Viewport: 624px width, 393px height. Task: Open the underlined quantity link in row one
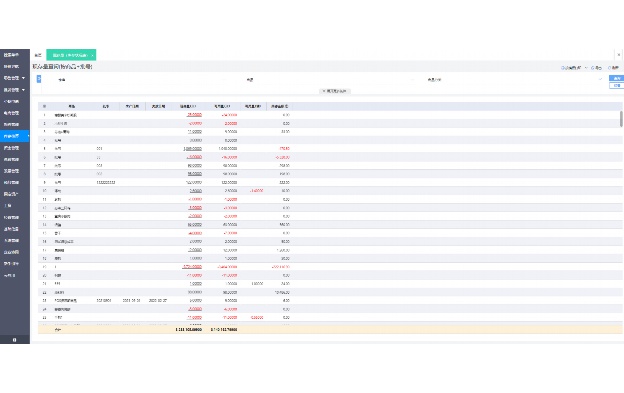click(194, 115)
